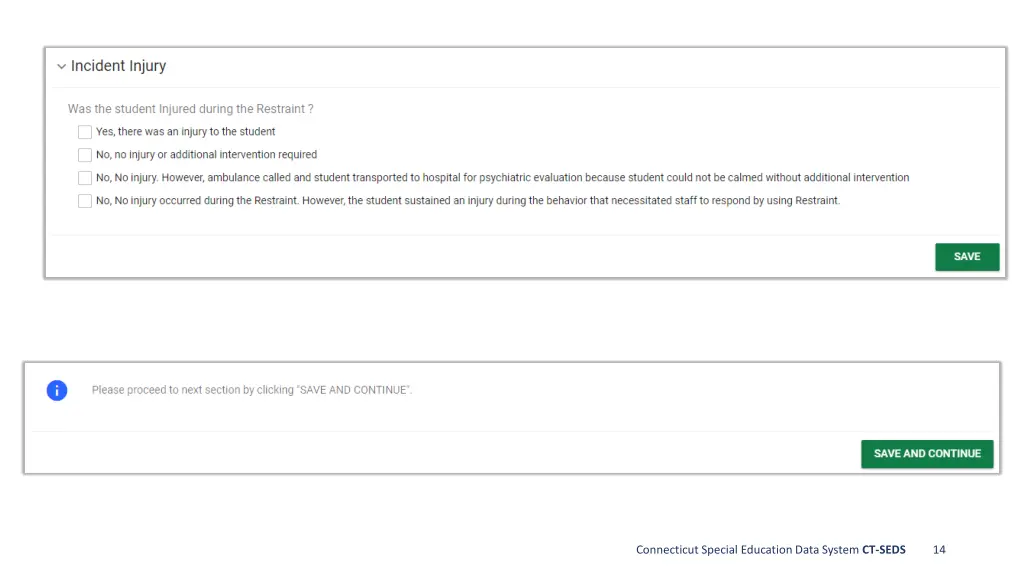1024x576 pixels.
Task: Click the long label text about psychiatric evaluation
Action: pos(502,177)
